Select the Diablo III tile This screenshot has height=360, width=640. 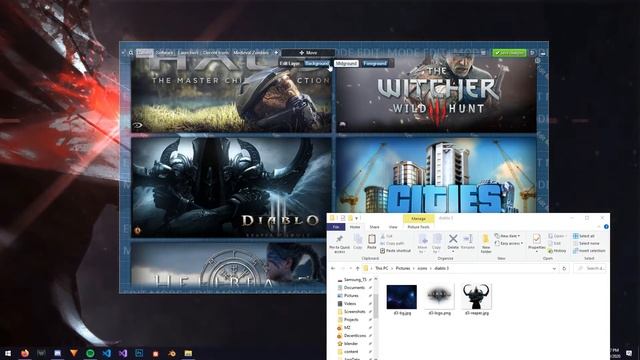pos(231,187)
